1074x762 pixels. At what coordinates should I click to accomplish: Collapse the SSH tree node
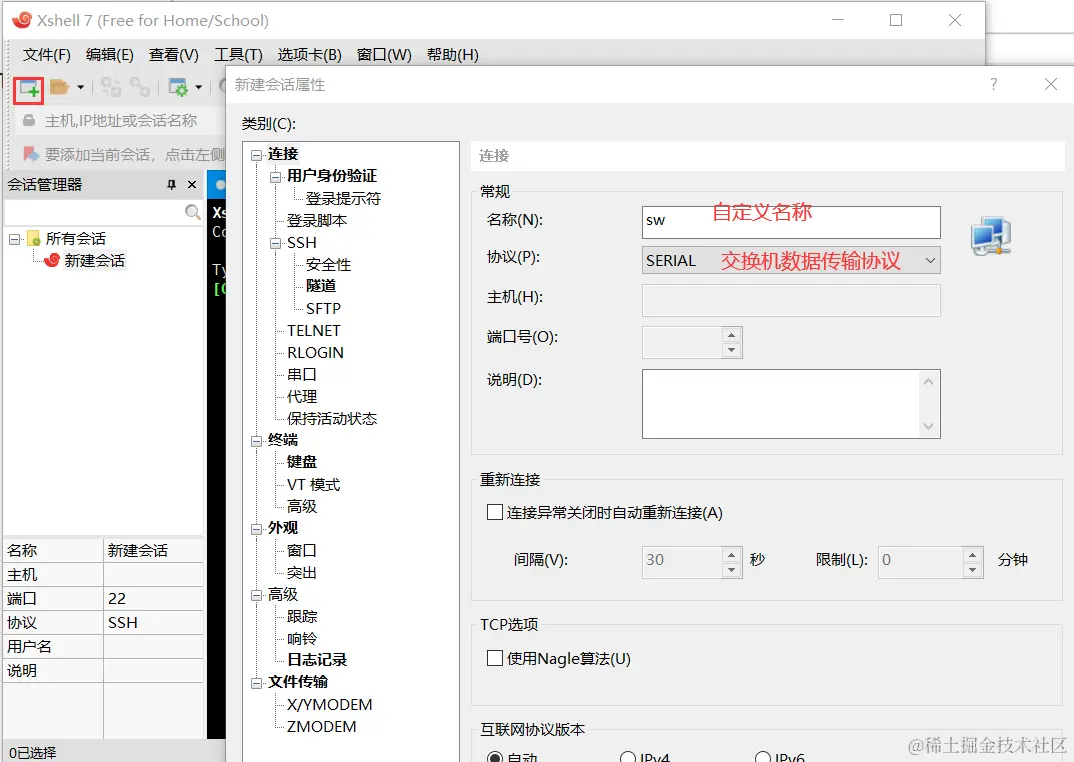[x=275, y=243]
